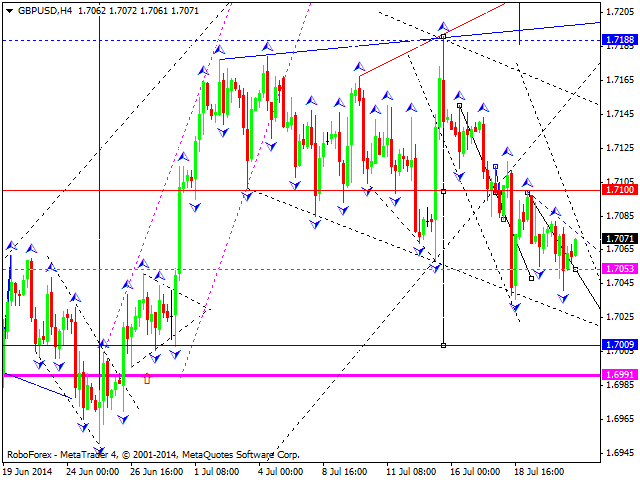Click the GBPUSD,H4 chart title
The height and width of the screenshot is (480, 640).
(x=38, y=8)
